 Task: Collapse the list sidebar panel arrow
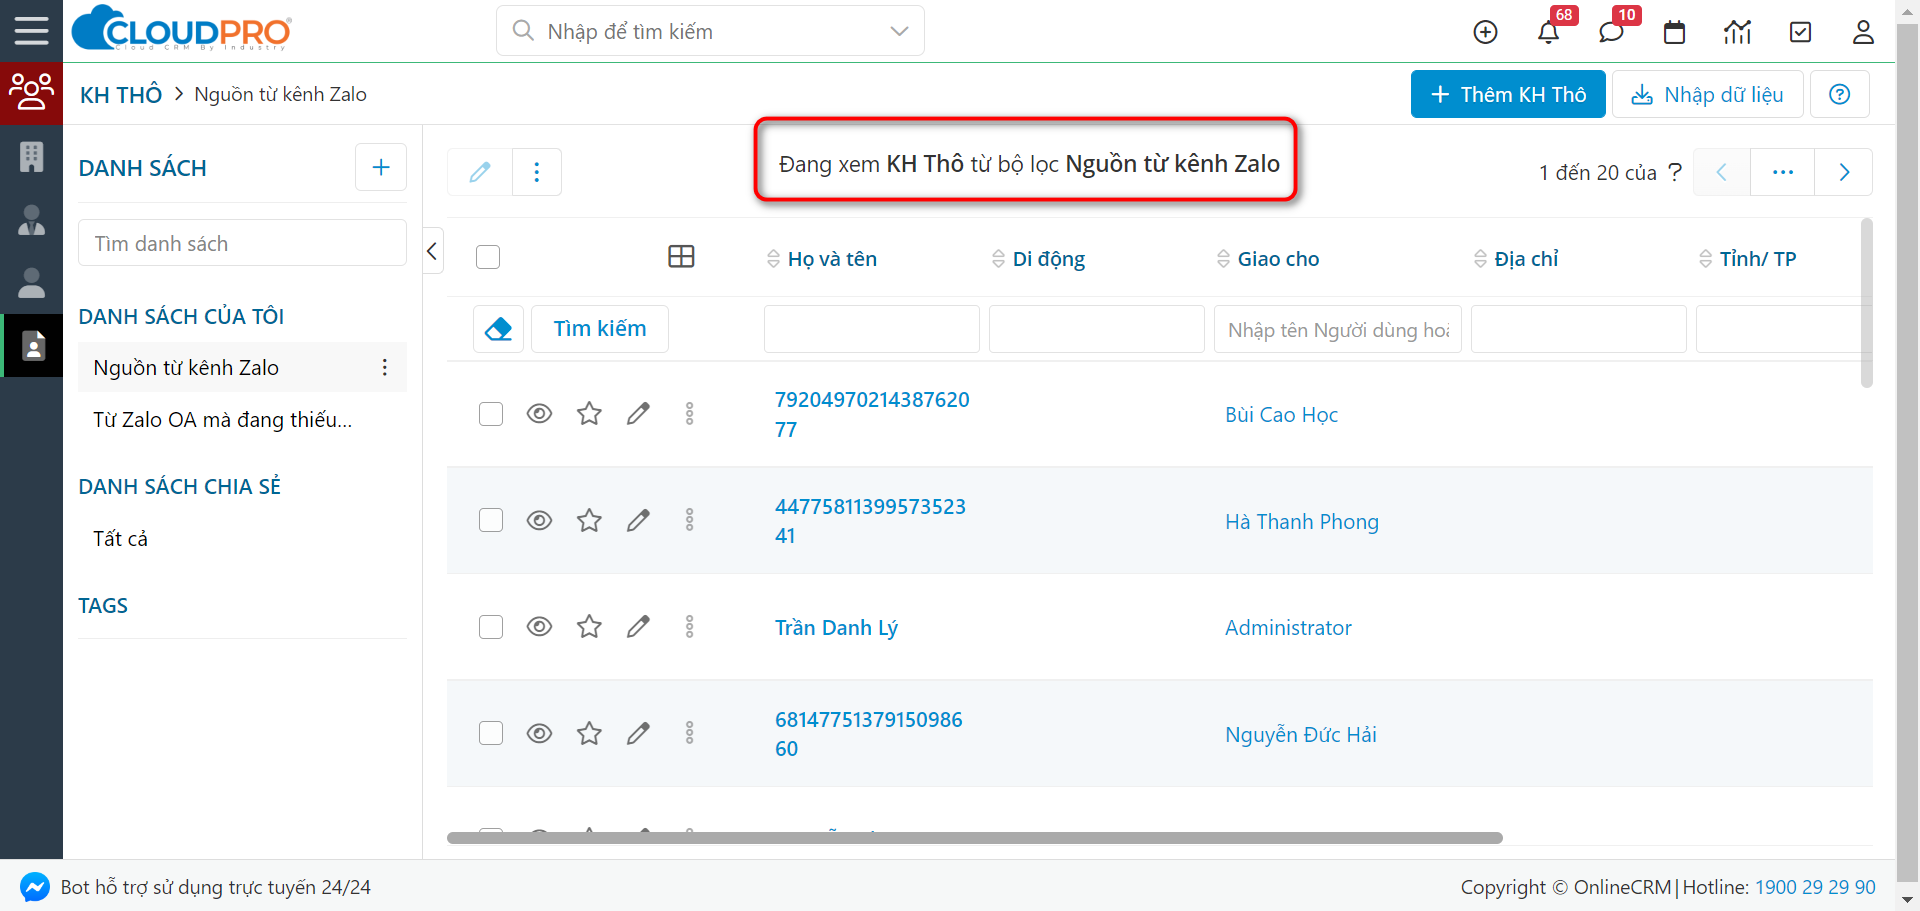click(x=432, y=251)
